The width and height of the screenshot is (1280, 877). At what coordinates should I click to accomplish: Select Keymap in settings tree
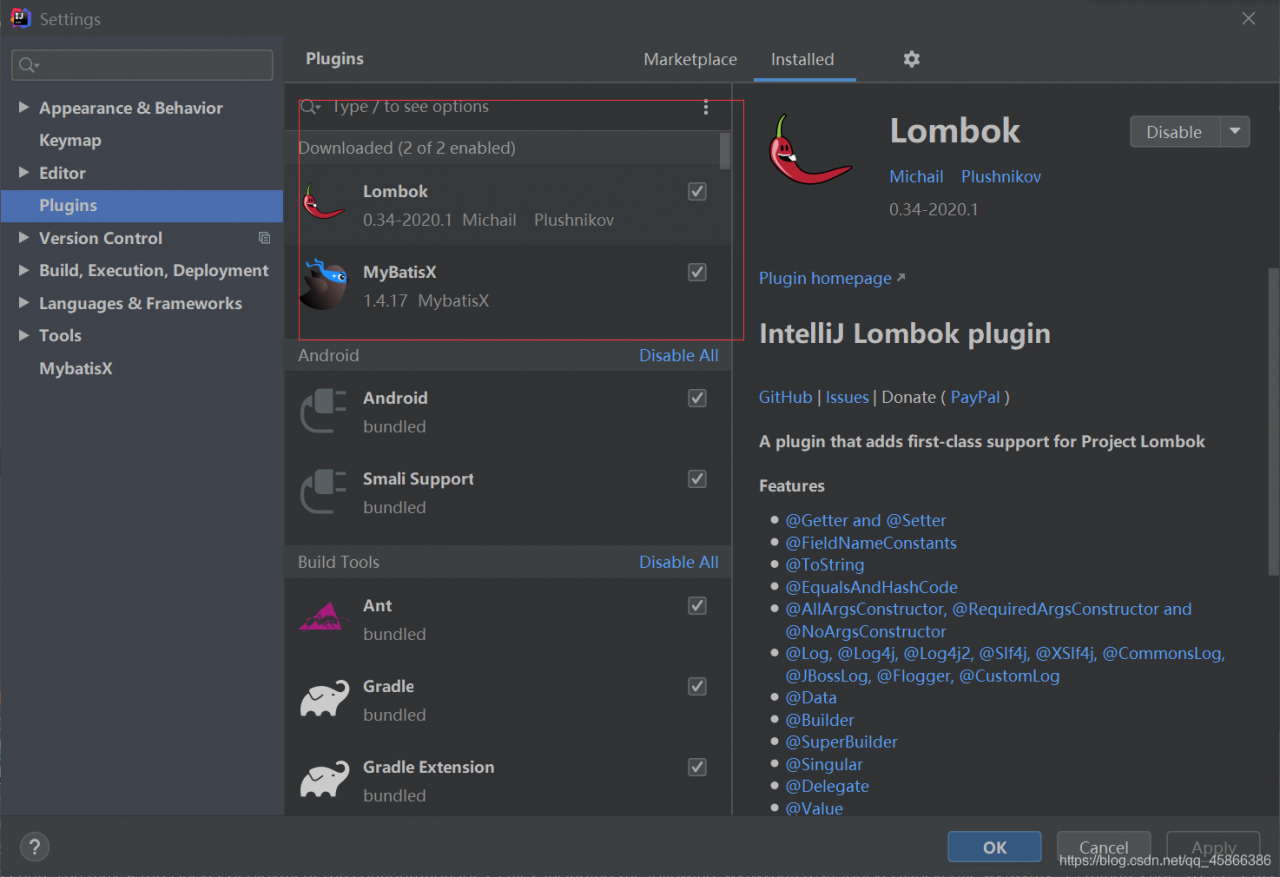70,140
